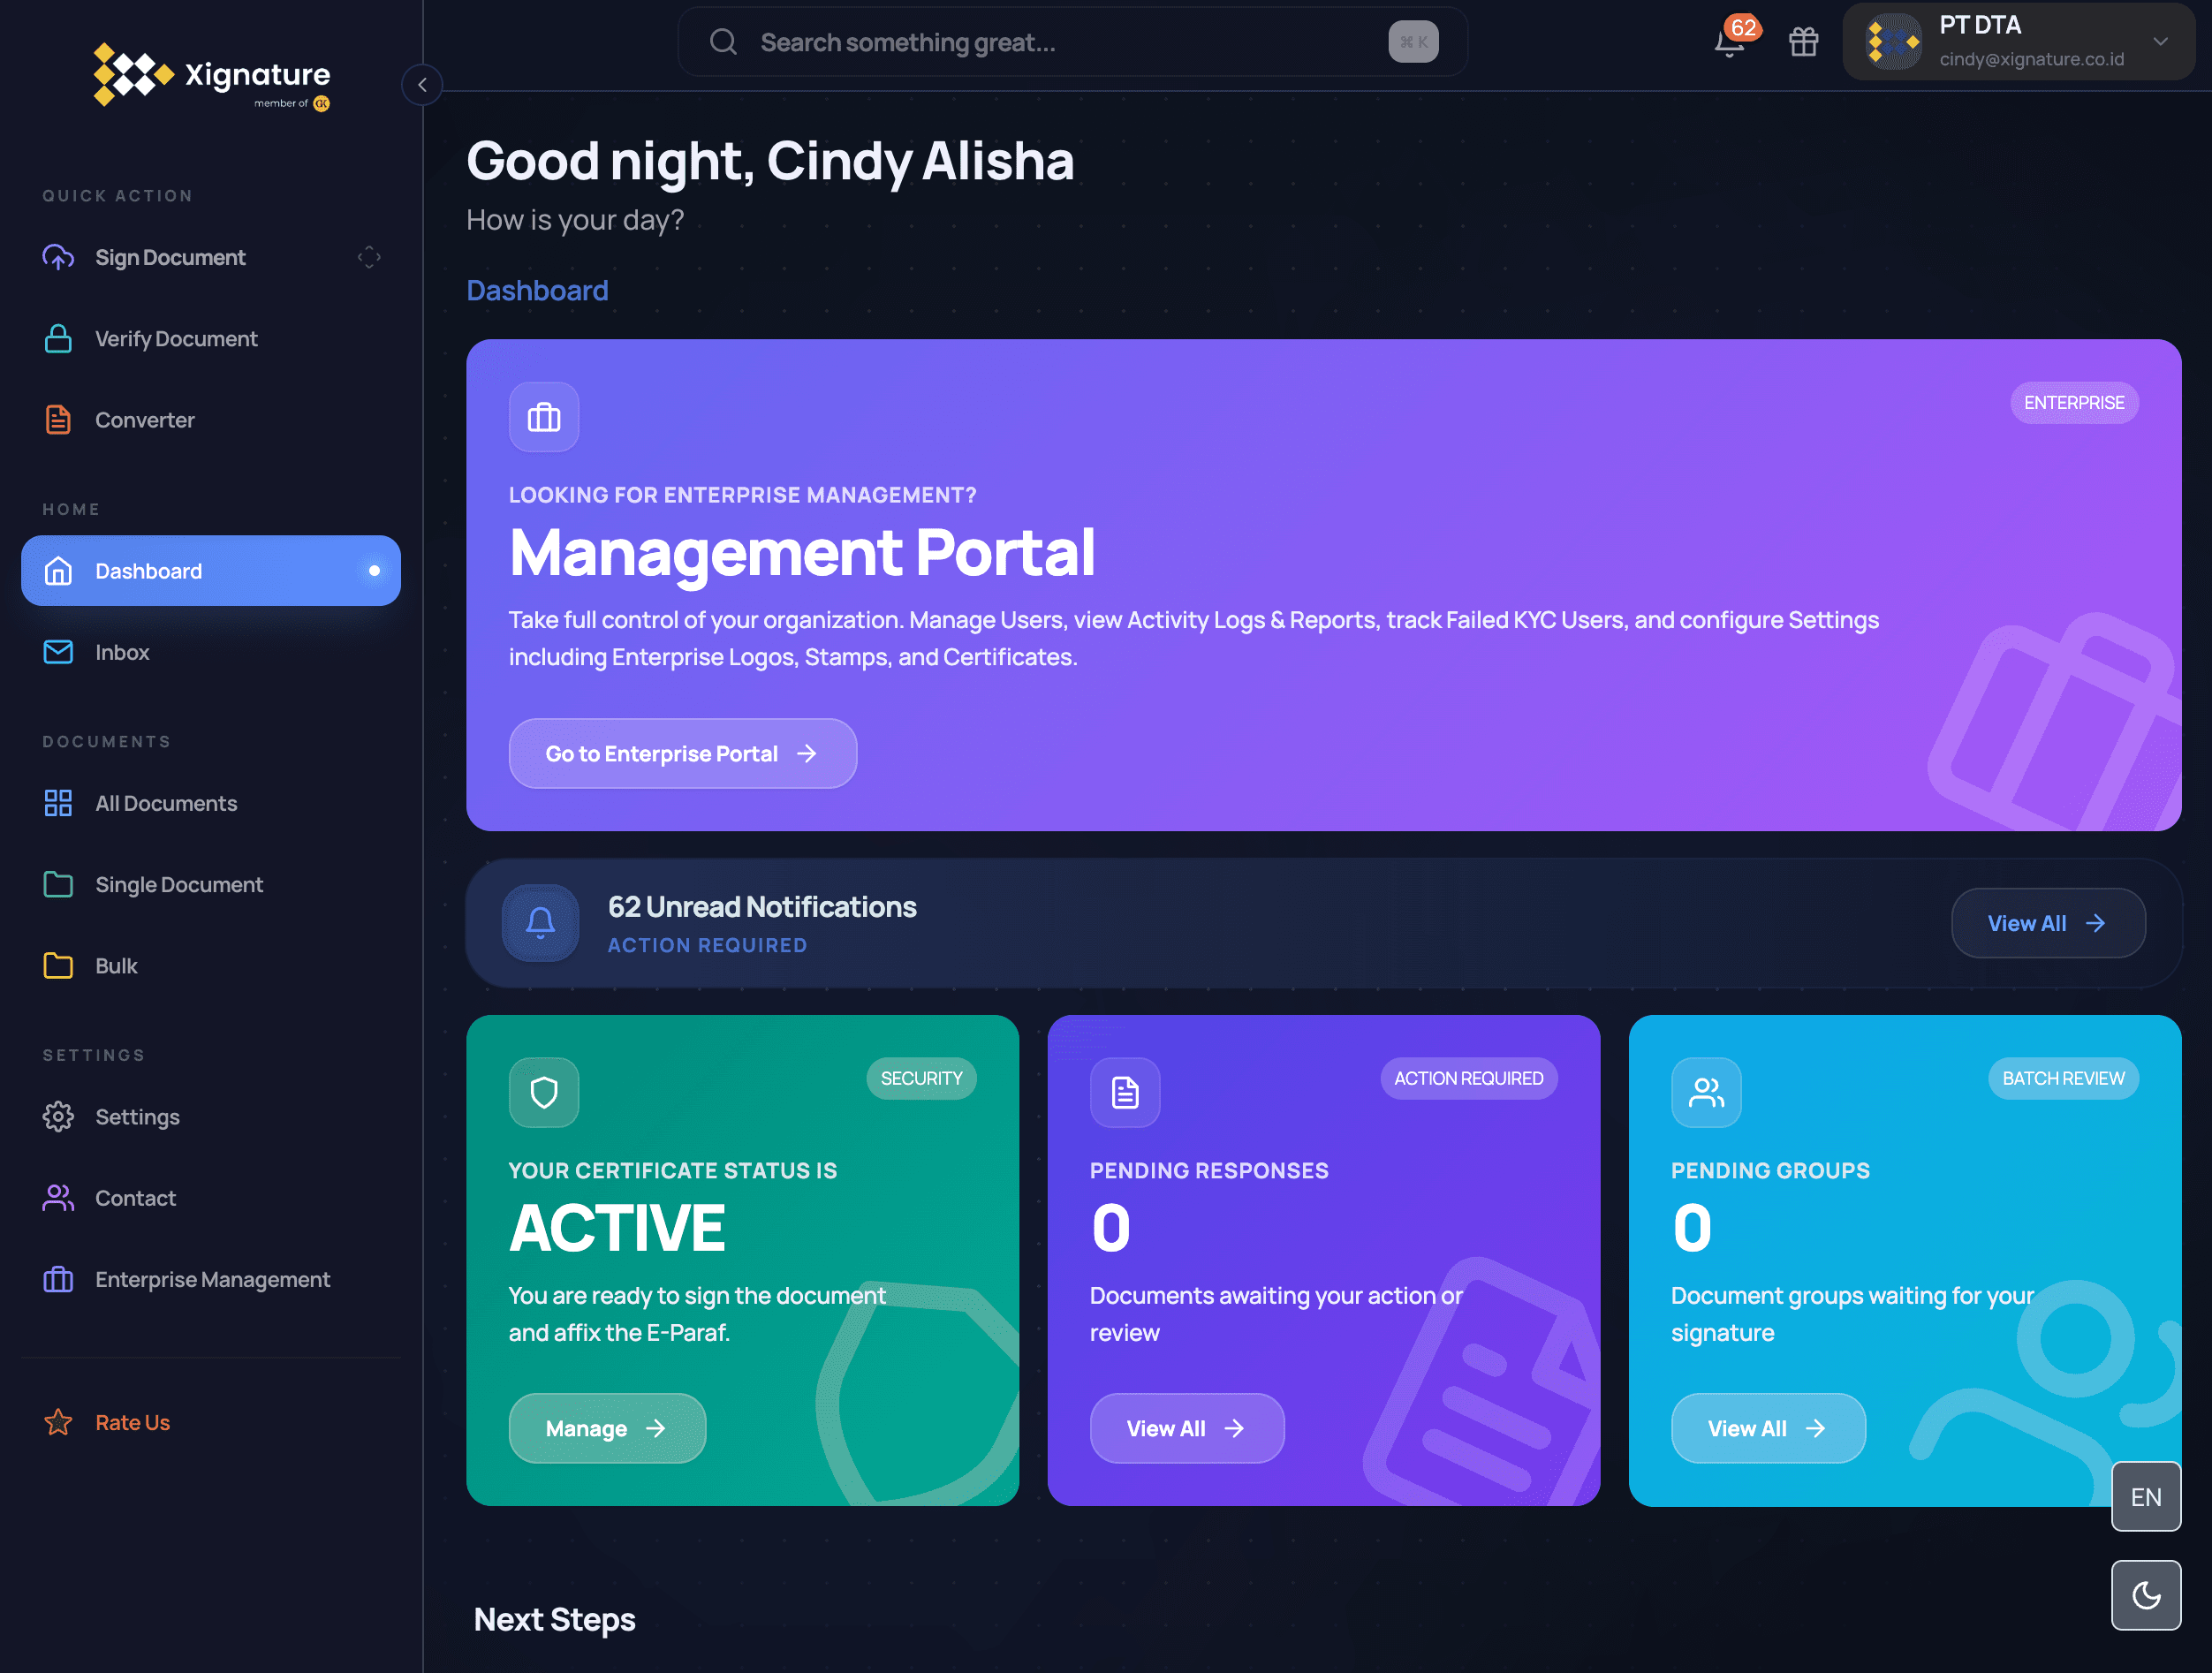This screenshot has width=2212, height=1673.
Task: Click the 62 Unread Notifications heading
Action: click(x=762, y=906)
